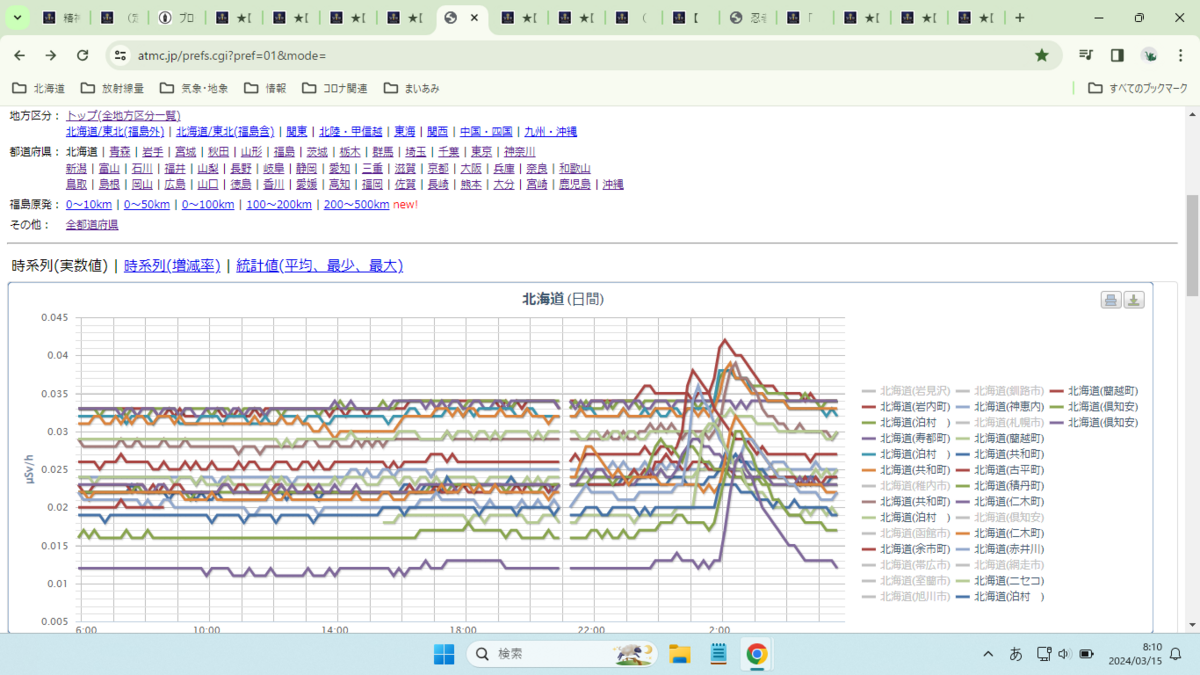Open the browser side panel icon
The width and height of the screenshot is (1200, 675).
[1118, 55]
